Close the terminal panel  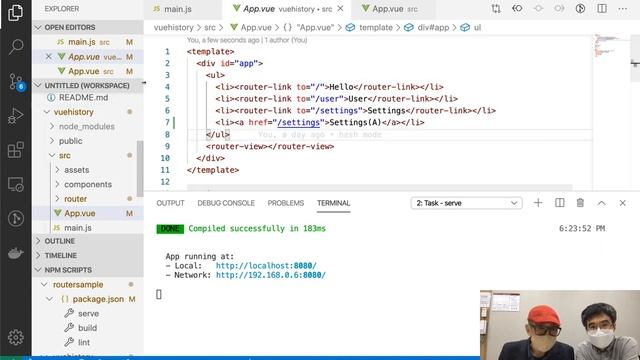(x=622, y=203)
